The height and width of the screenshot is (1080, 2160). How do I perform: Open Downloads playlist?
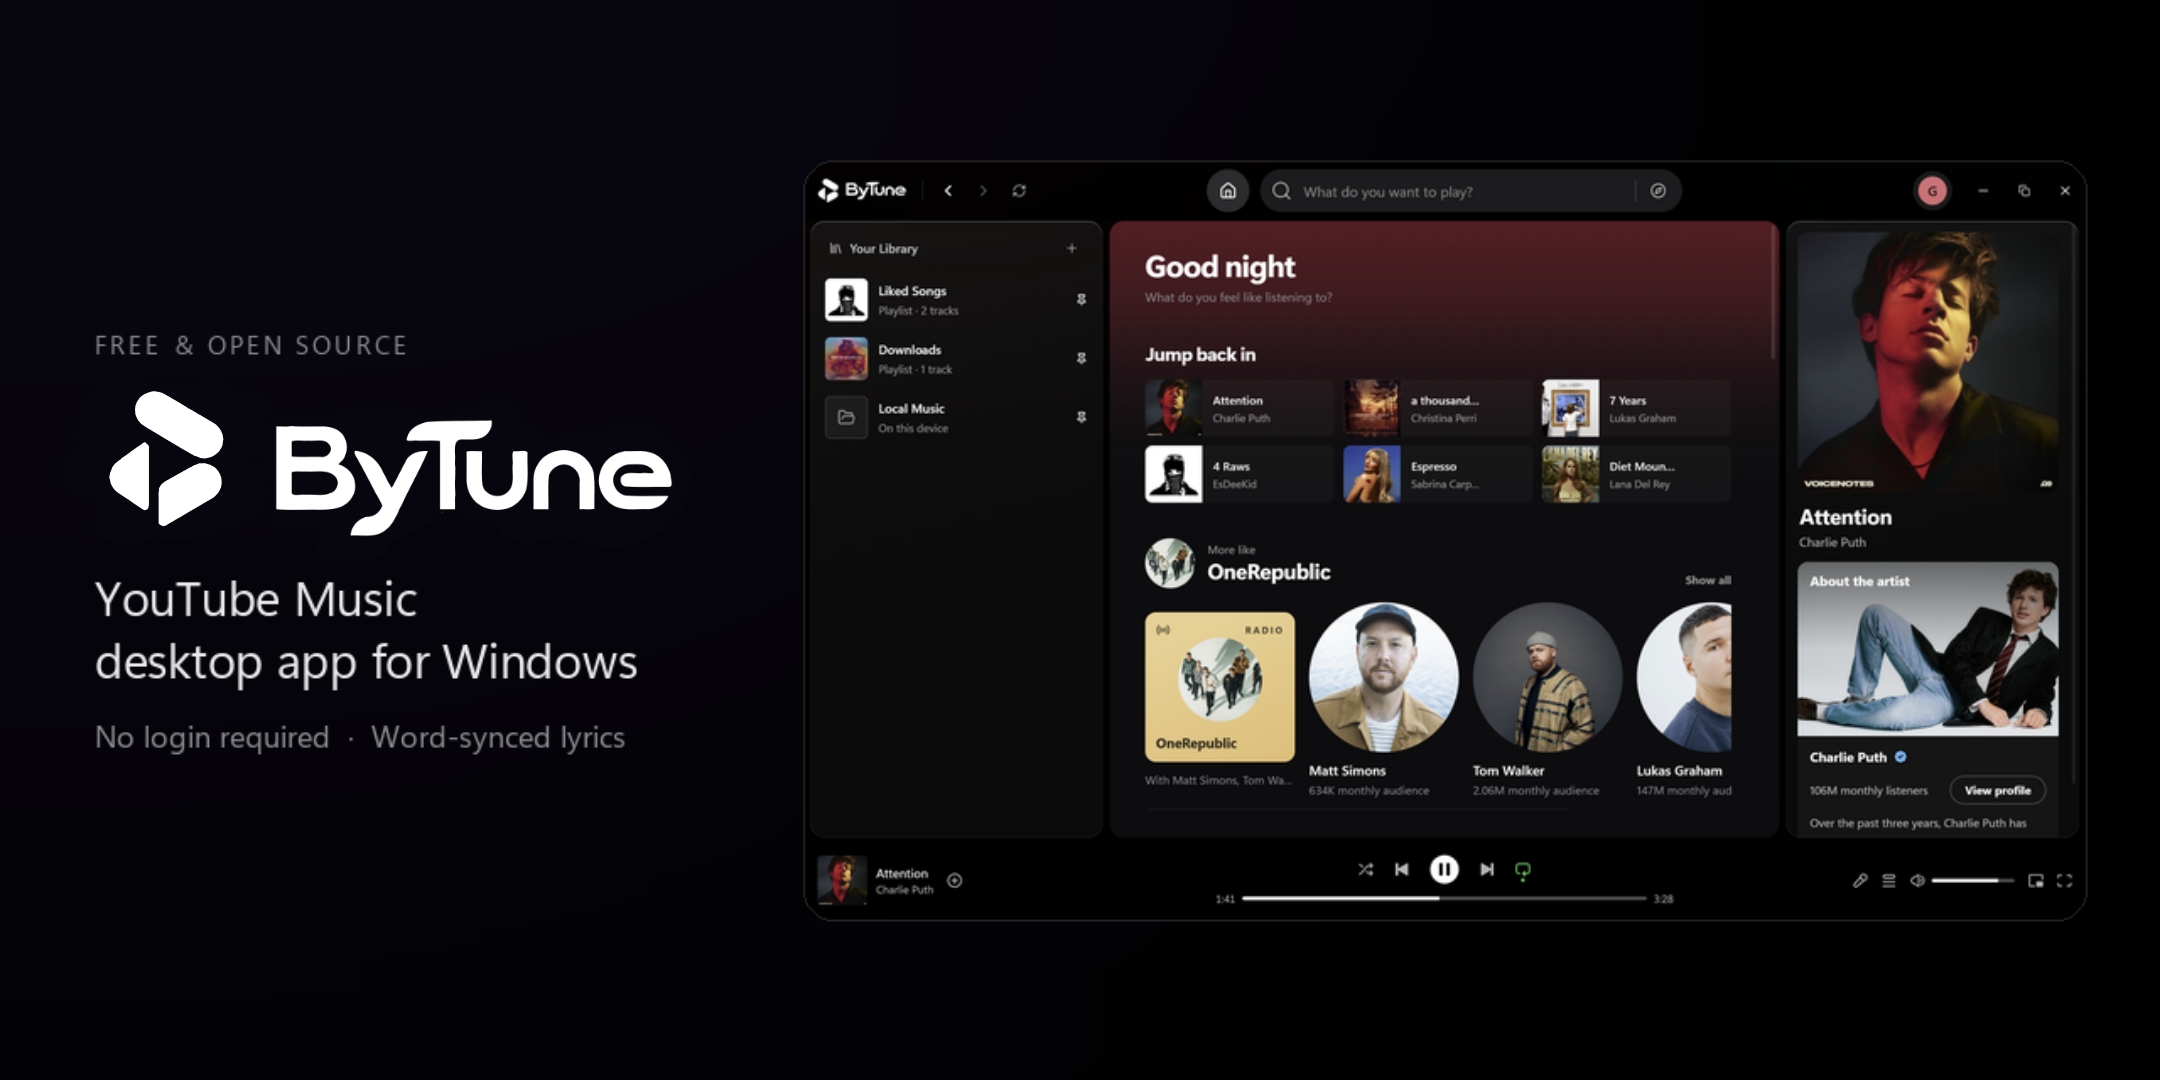(x=956, y=359)
